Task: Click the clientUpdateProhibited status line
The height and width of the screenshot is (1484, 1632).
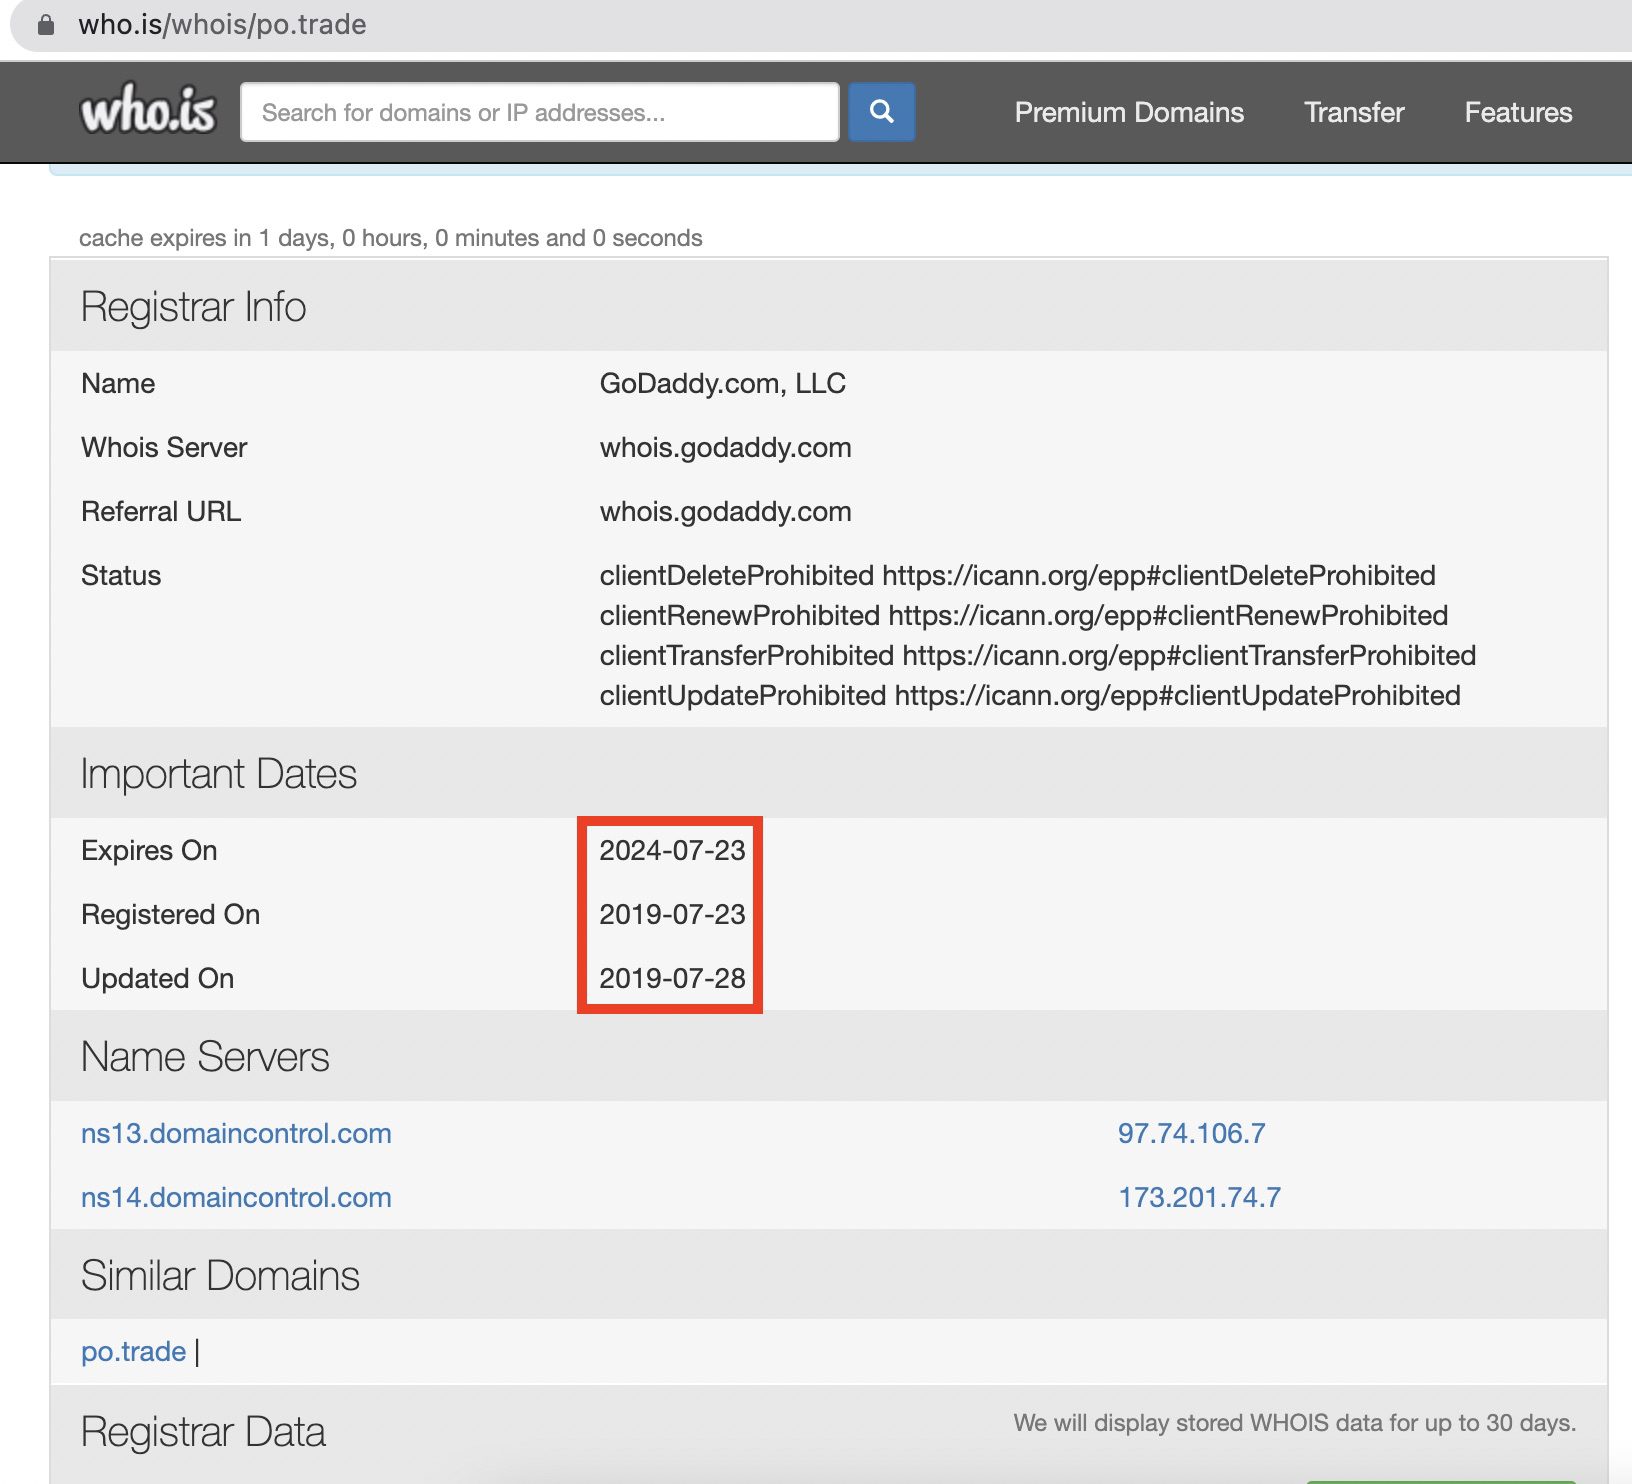Action: (x=1029, y=695)
